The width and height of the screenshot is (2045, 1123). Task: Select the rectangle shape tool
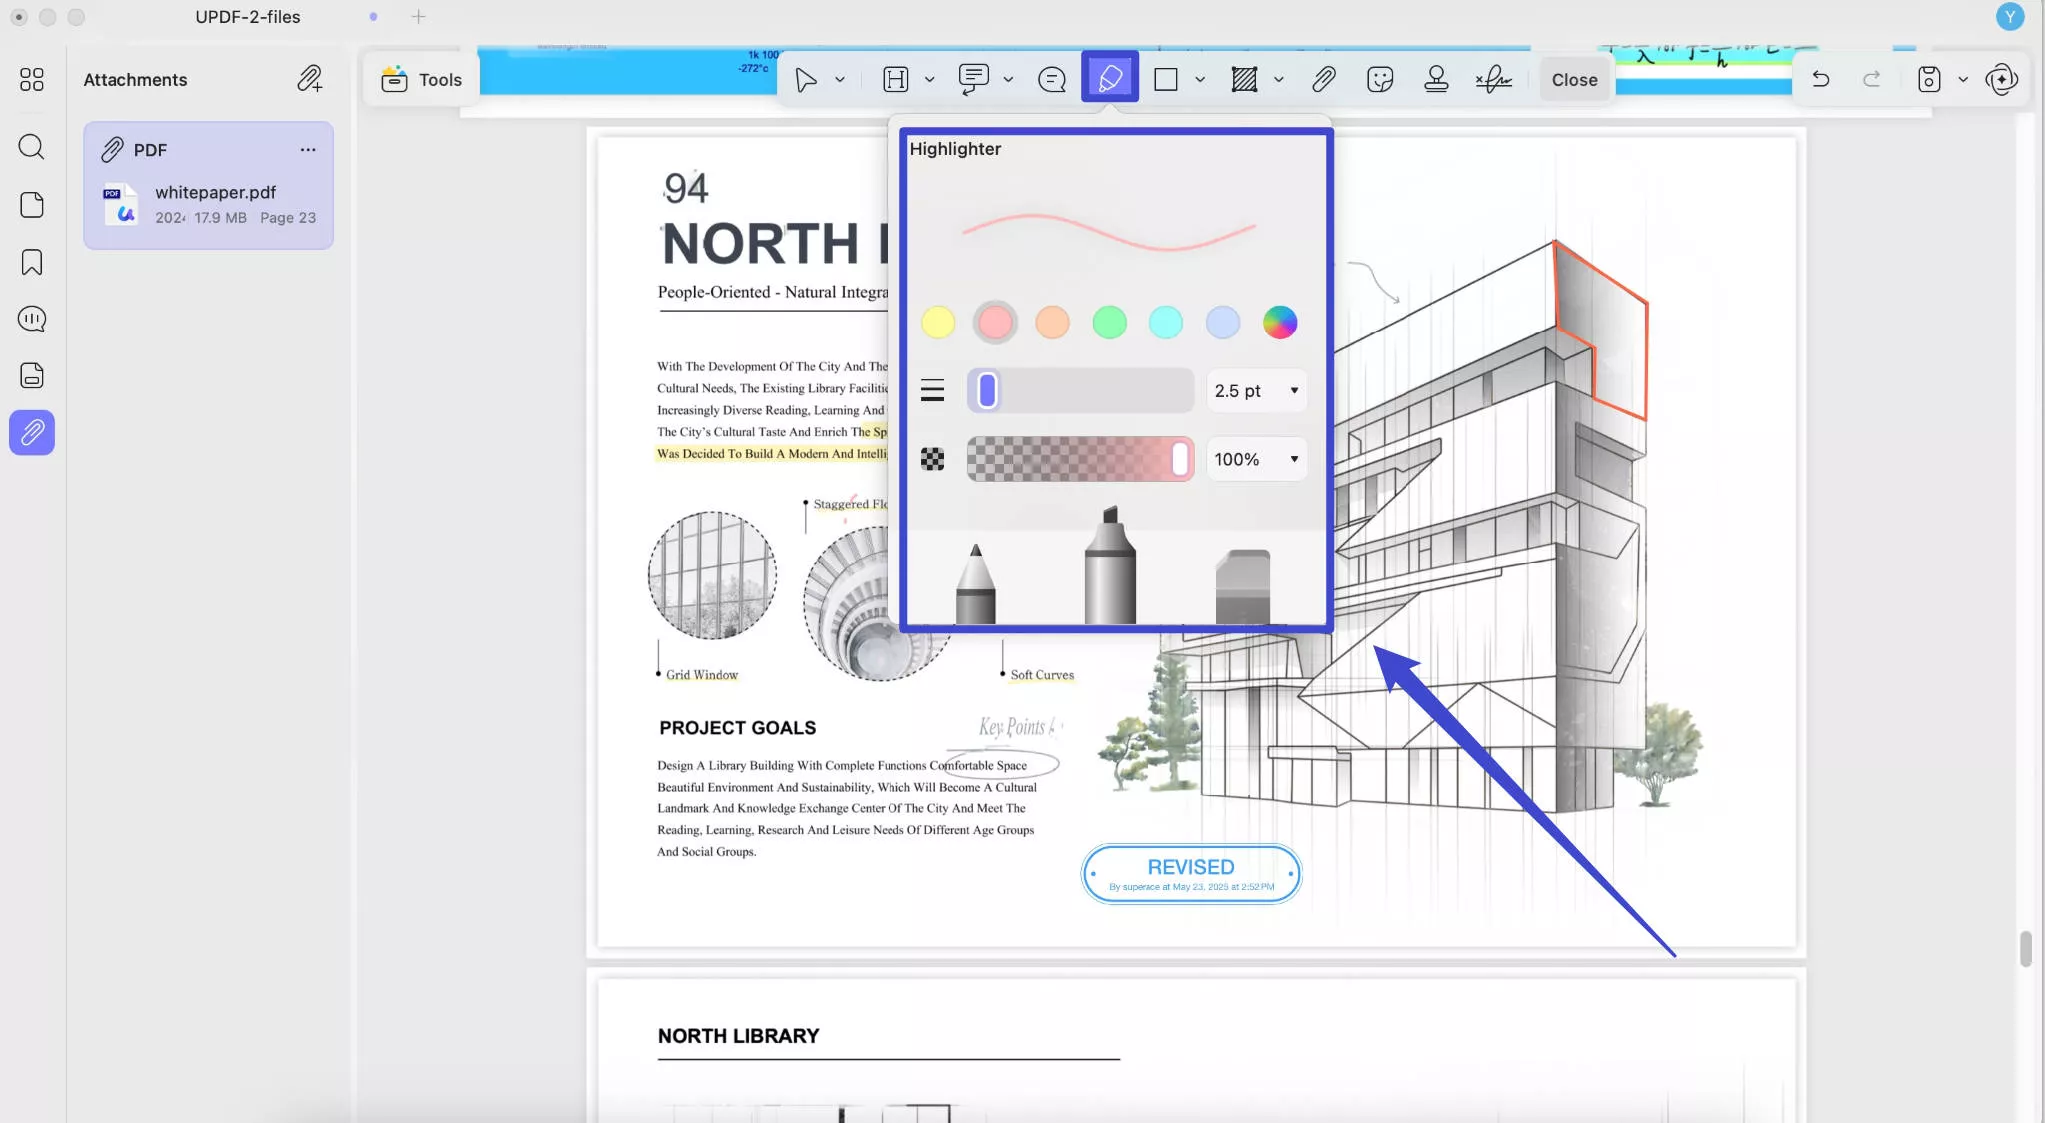[1166, 79]
